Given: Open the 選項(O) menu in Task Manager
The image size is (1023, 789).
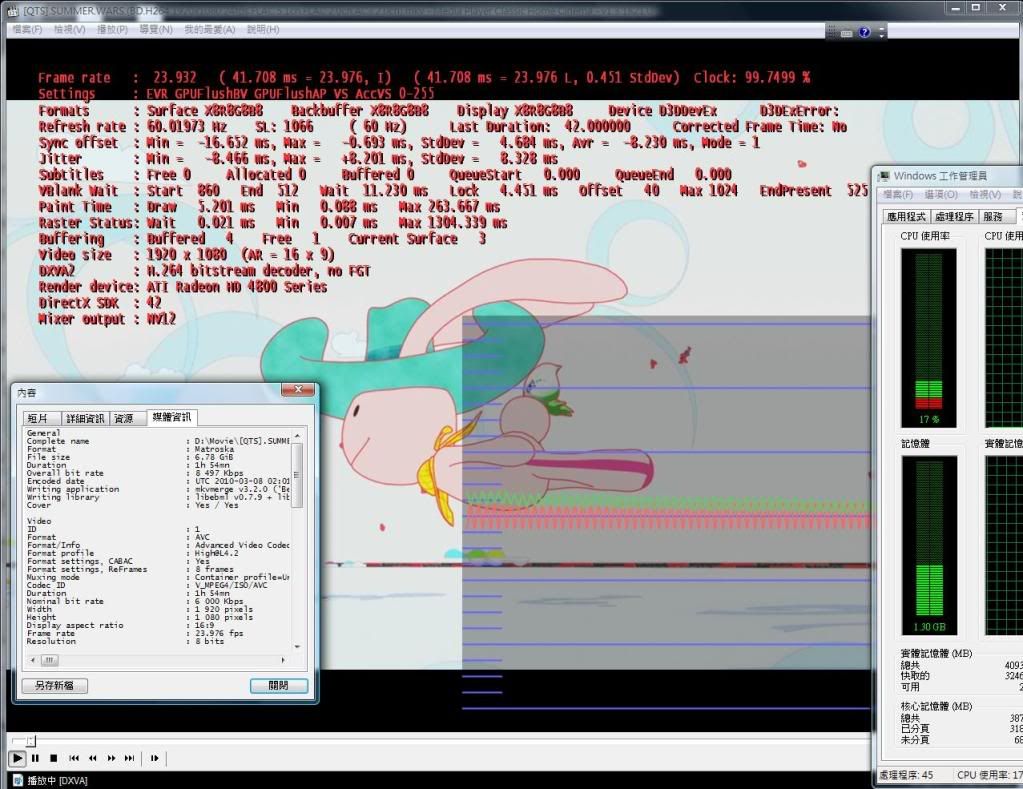Looking at the screenshot, I should 941,194.
